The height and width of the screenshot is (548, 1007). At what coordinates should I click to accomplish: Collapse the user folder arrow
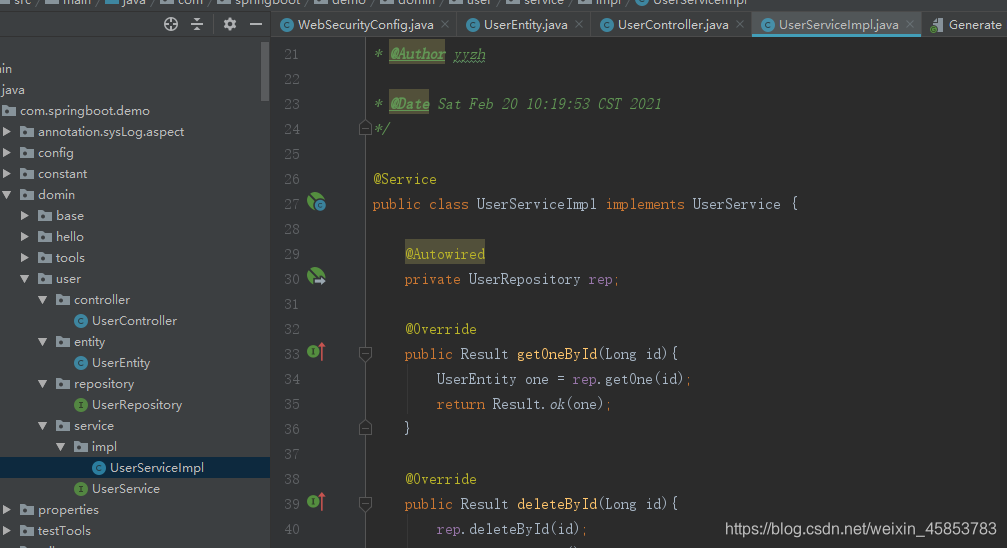pyautogui.click(x=25, y=279)
